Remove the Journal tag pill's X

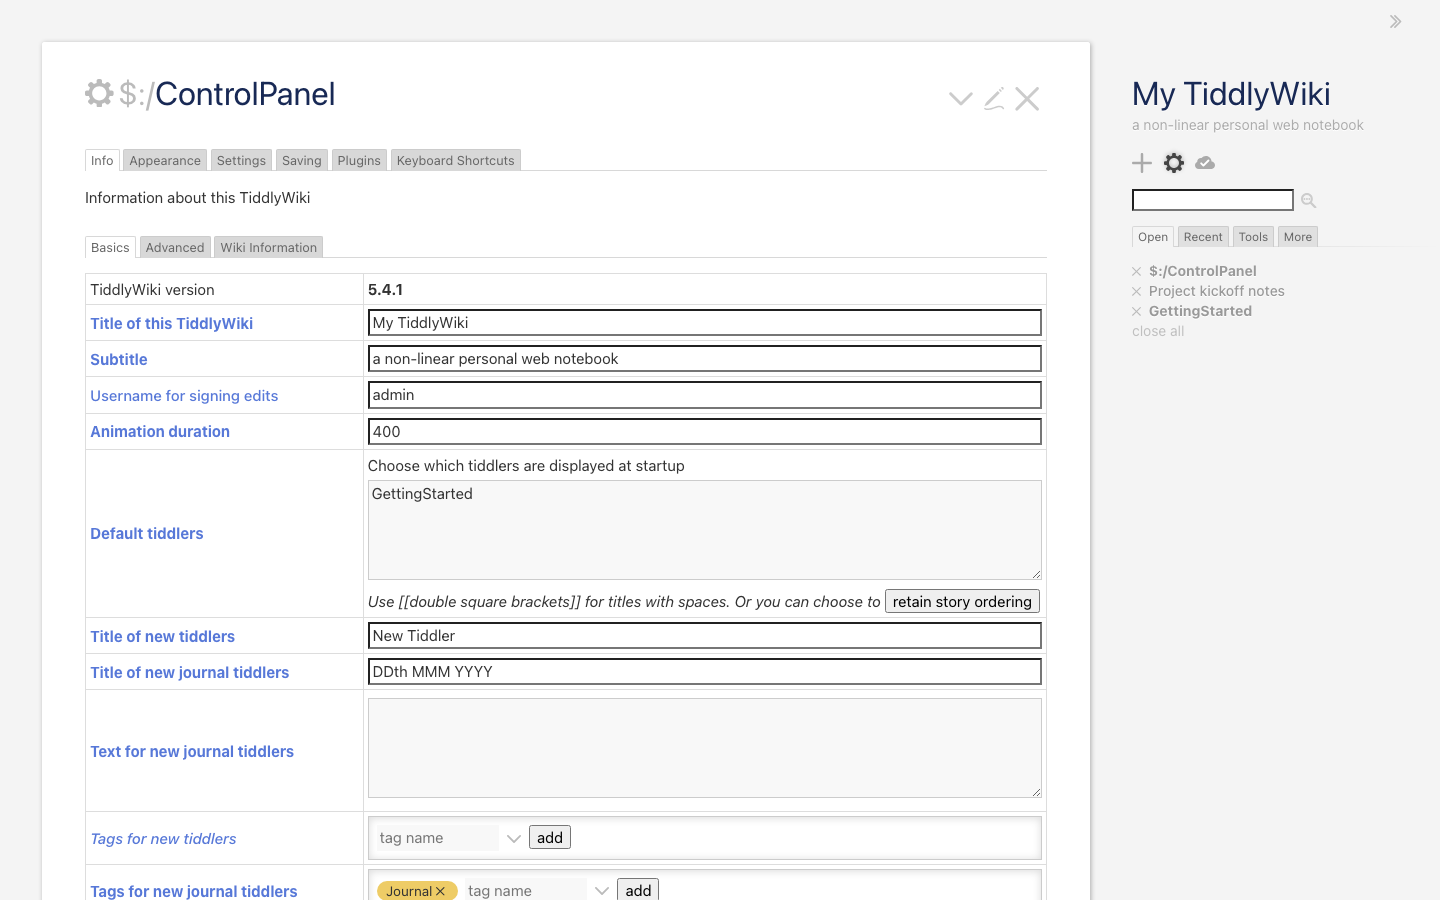pos(441,891)
